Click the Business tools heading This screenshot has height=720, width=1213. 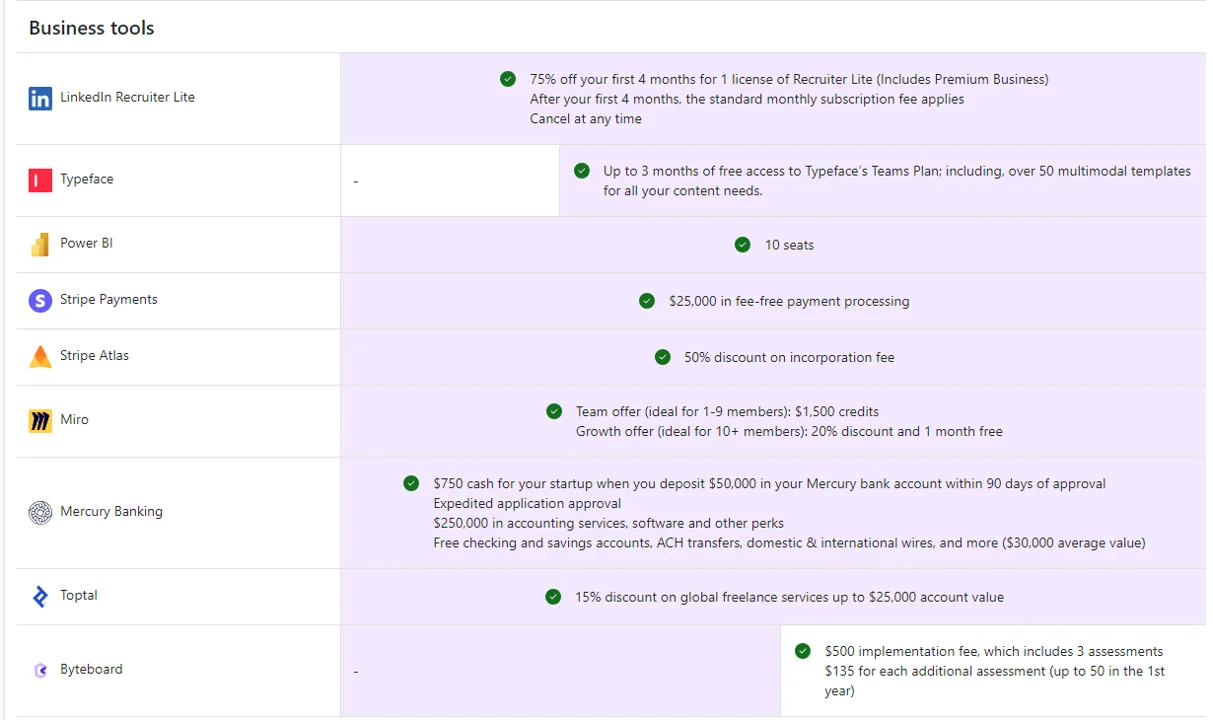coord(91,28)
